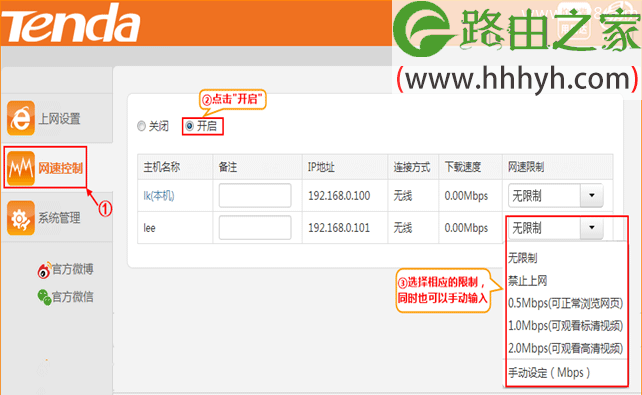642x395 pixels.
Task: Click the WeChat icon for 官方微信
Action: pos(44,297)
